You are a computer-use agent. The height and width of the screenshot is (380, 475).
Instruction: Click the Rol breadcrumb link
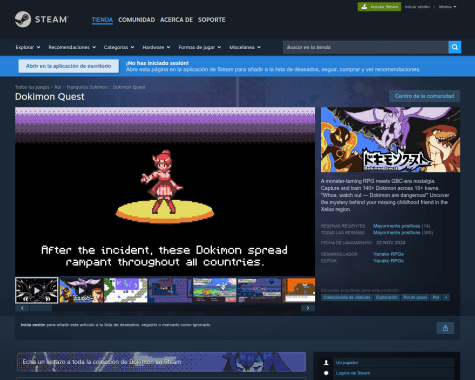click(58, 87)
